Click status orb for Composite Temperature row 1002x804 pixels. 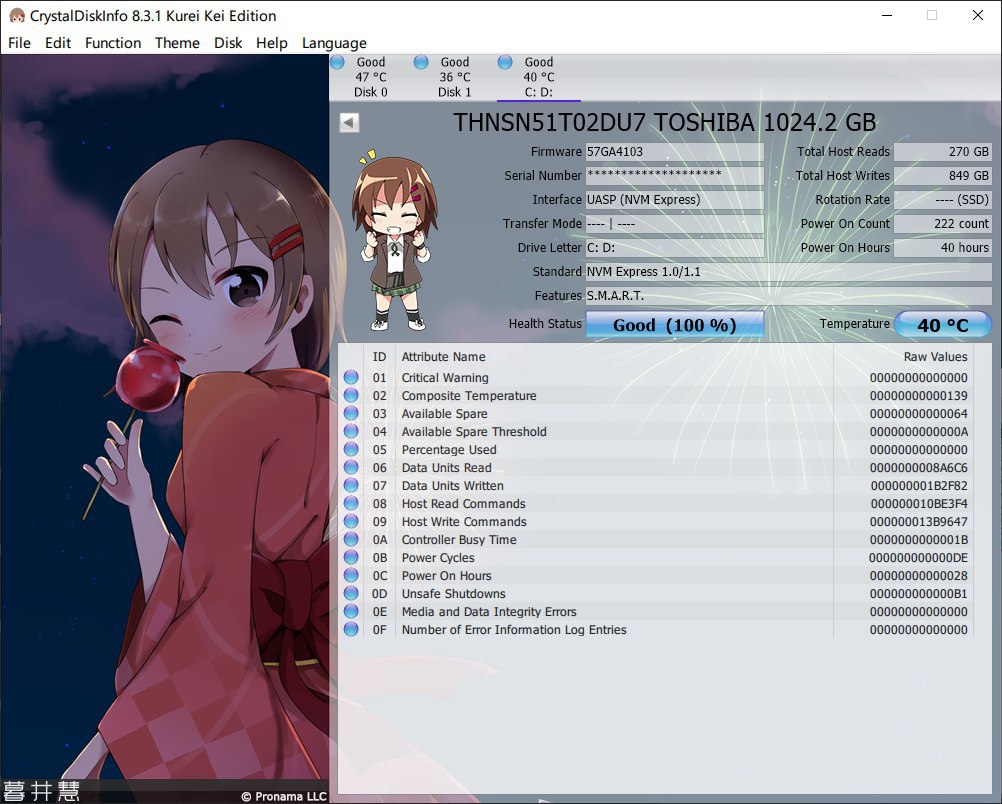pos(351,395)
